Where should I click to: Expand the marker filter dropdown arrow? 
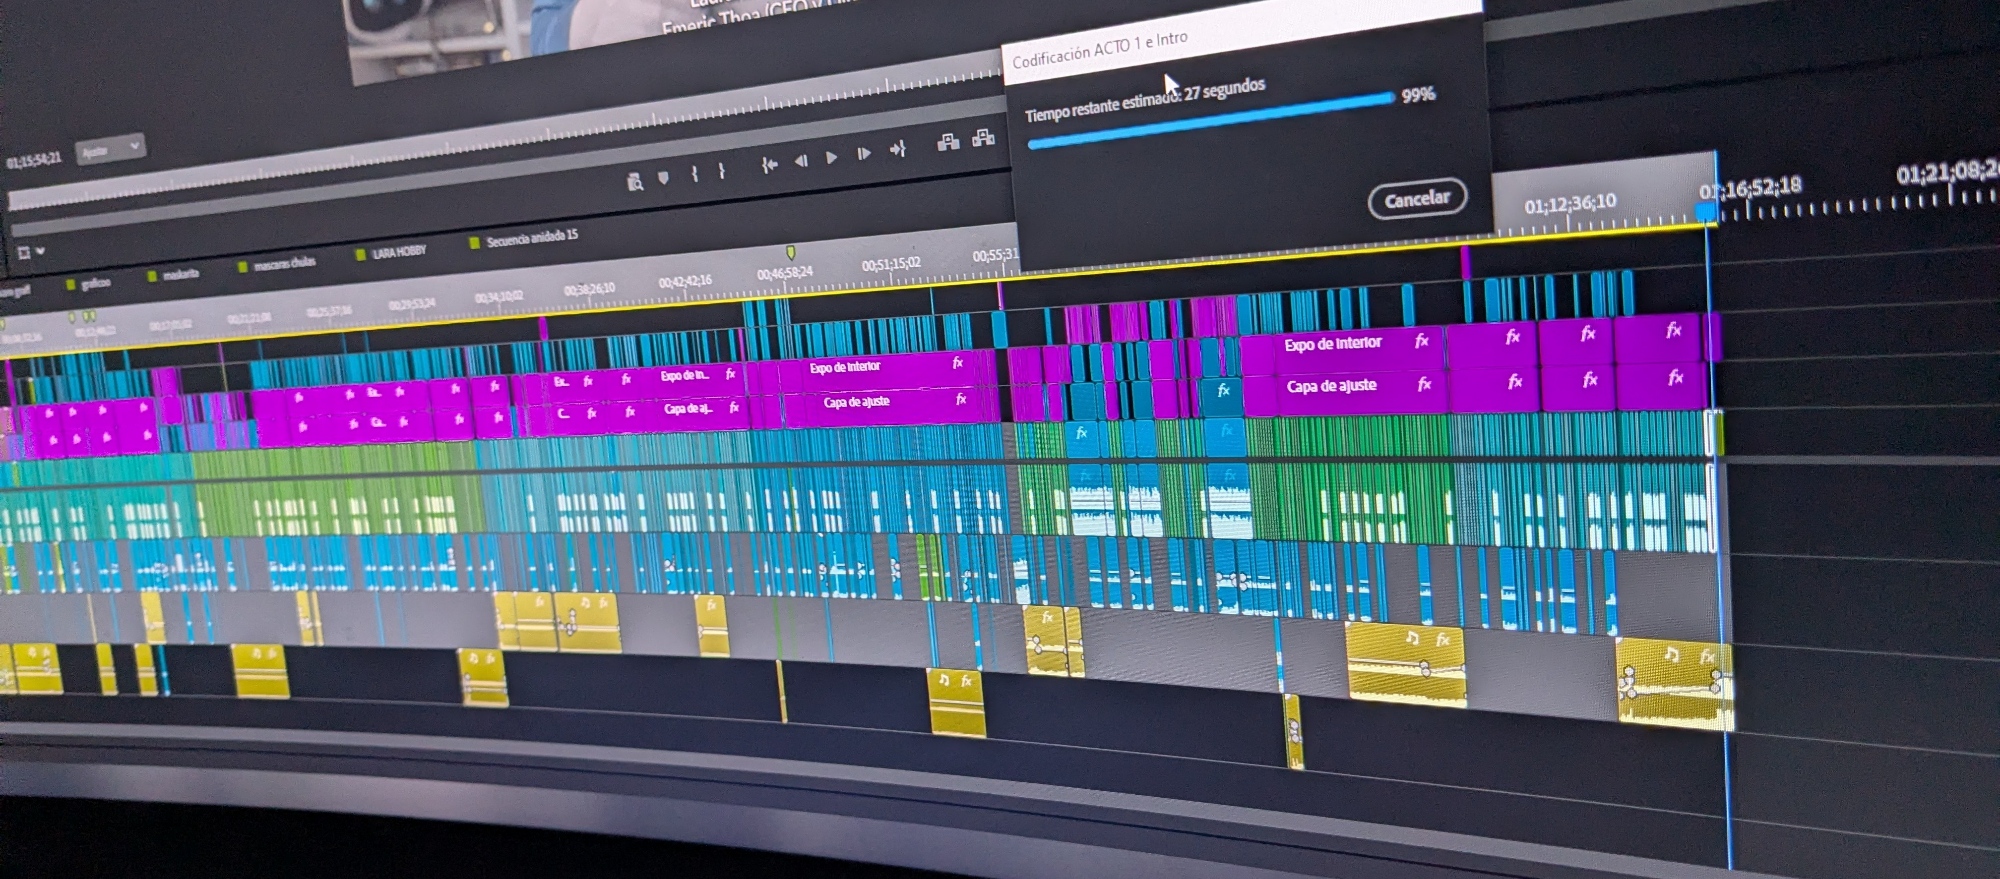coord(41,251)
